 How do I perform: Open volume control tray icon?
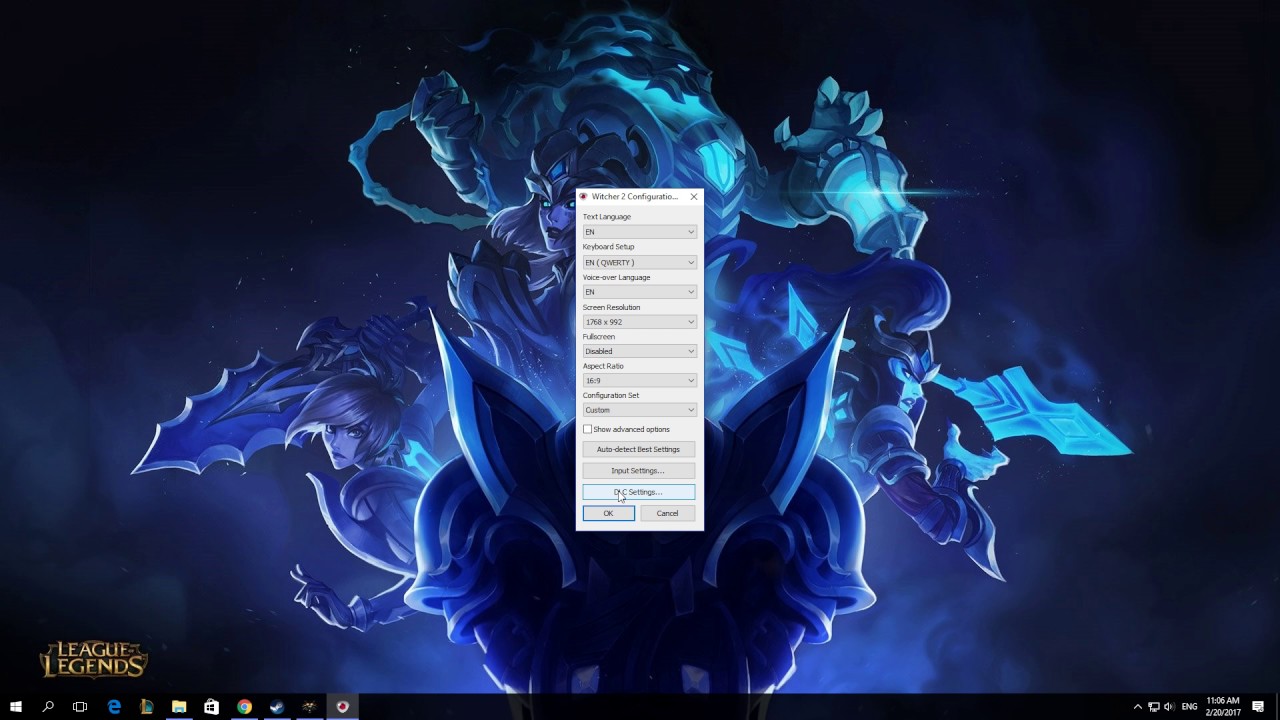pyautogui.click(x=1169, y=707)
